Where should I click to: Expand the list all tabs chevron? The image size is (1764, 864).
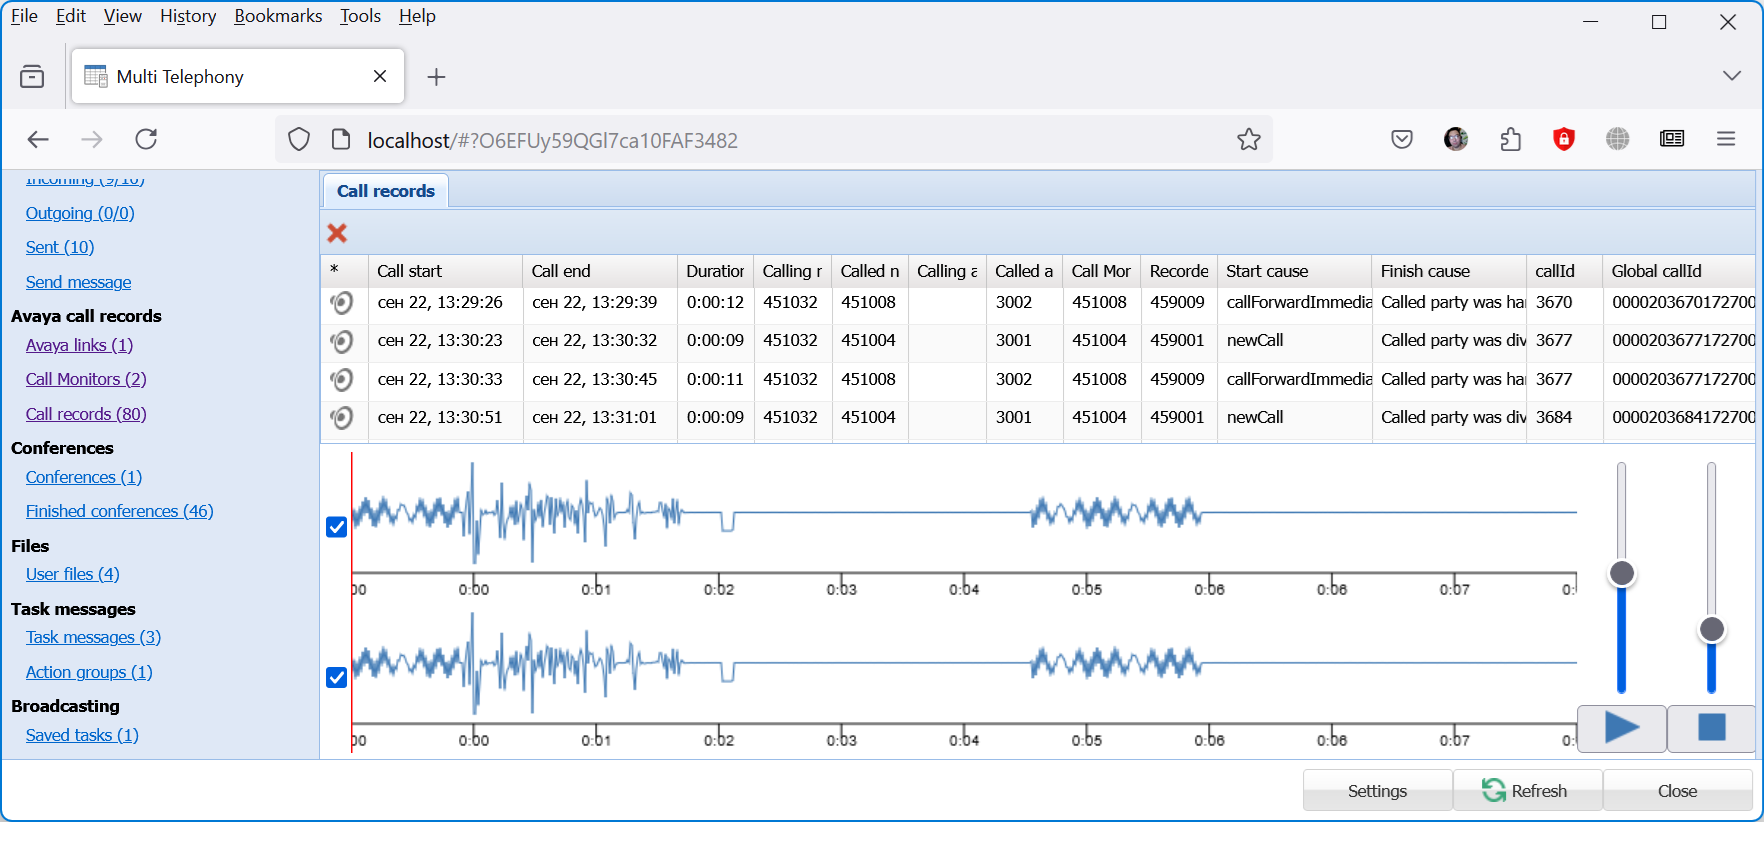click(x=1731, y=76)
